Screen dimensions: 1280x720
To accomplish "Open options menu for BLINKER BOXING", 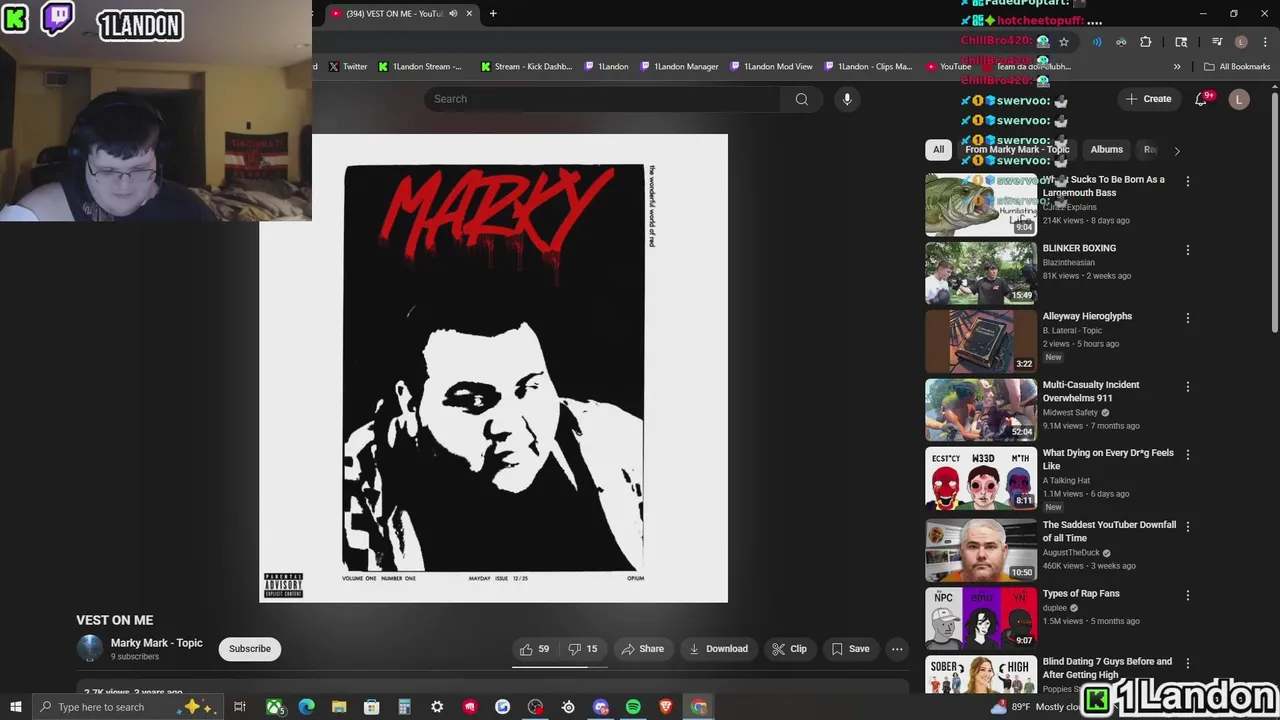I will 1188,250.
